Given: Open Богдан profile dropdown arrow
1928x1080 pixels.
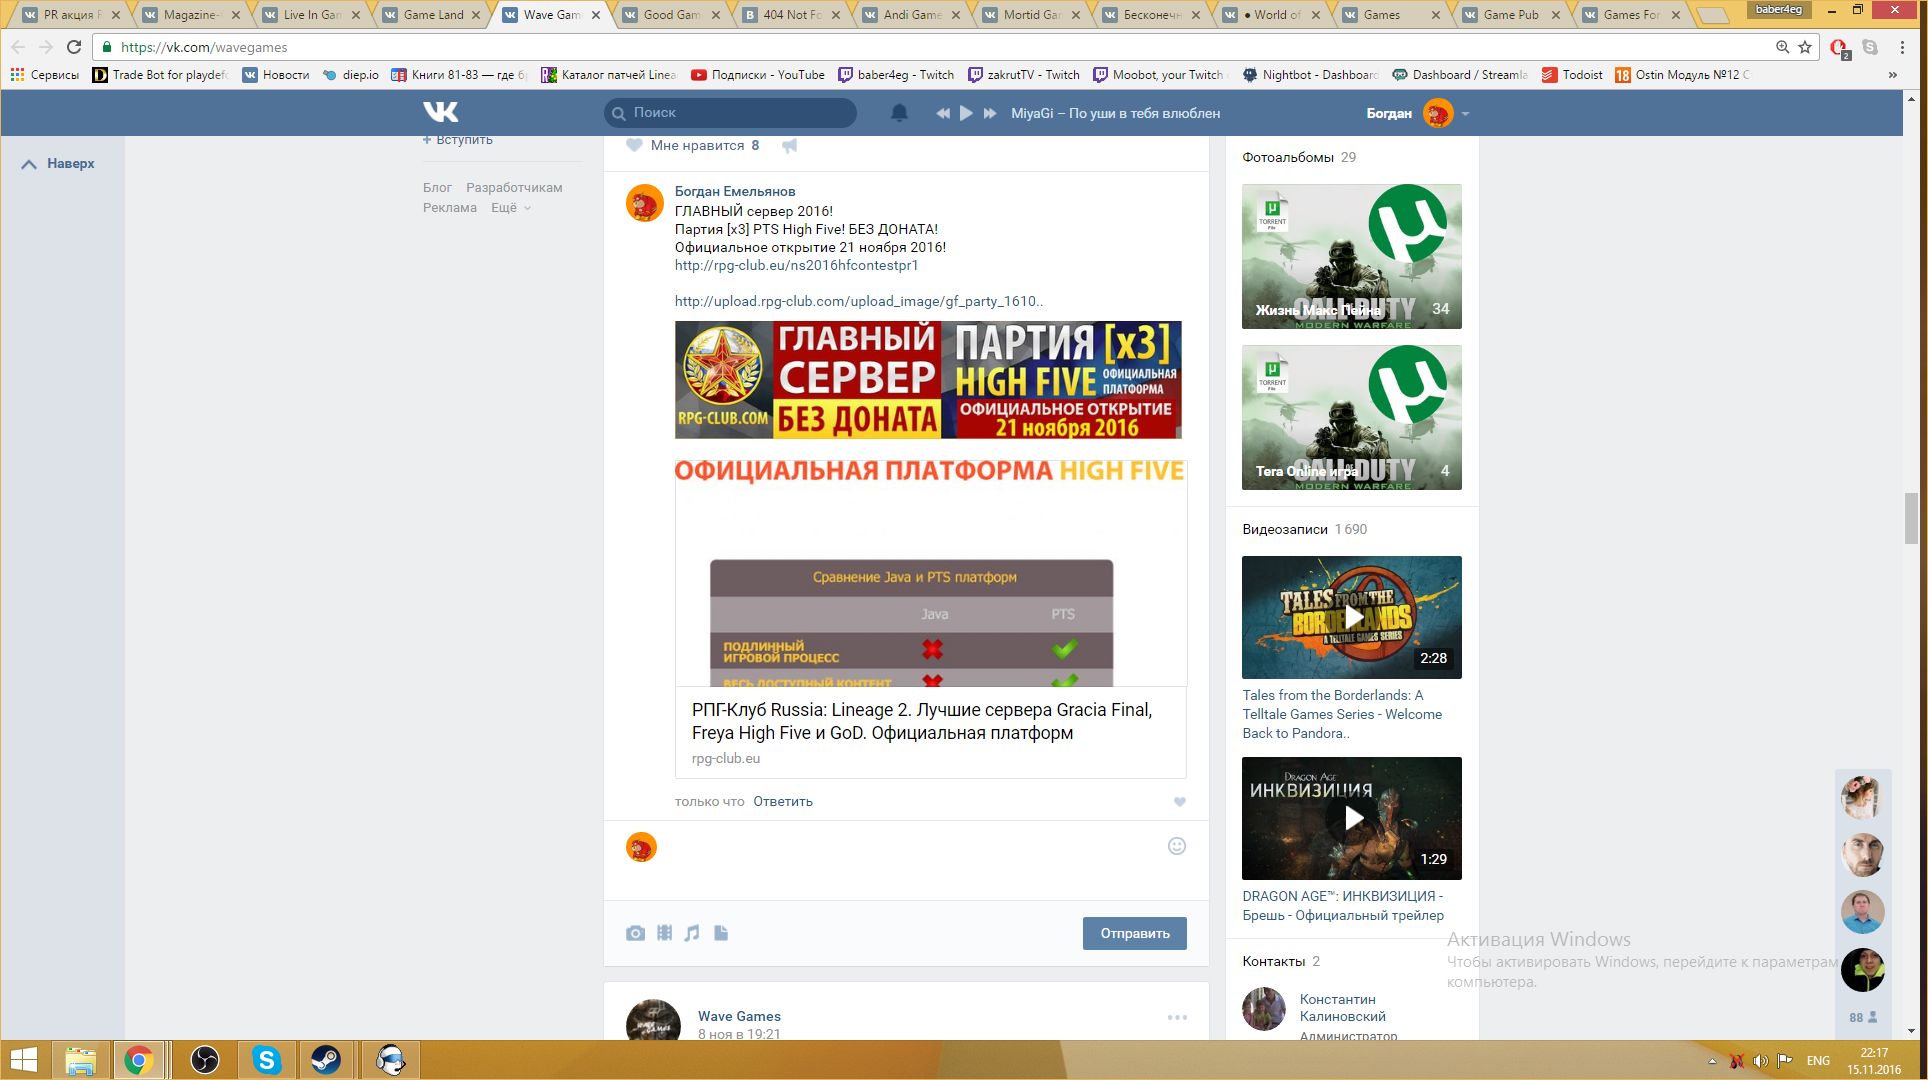Looking at the screenshot, I should pos(1465,114).
